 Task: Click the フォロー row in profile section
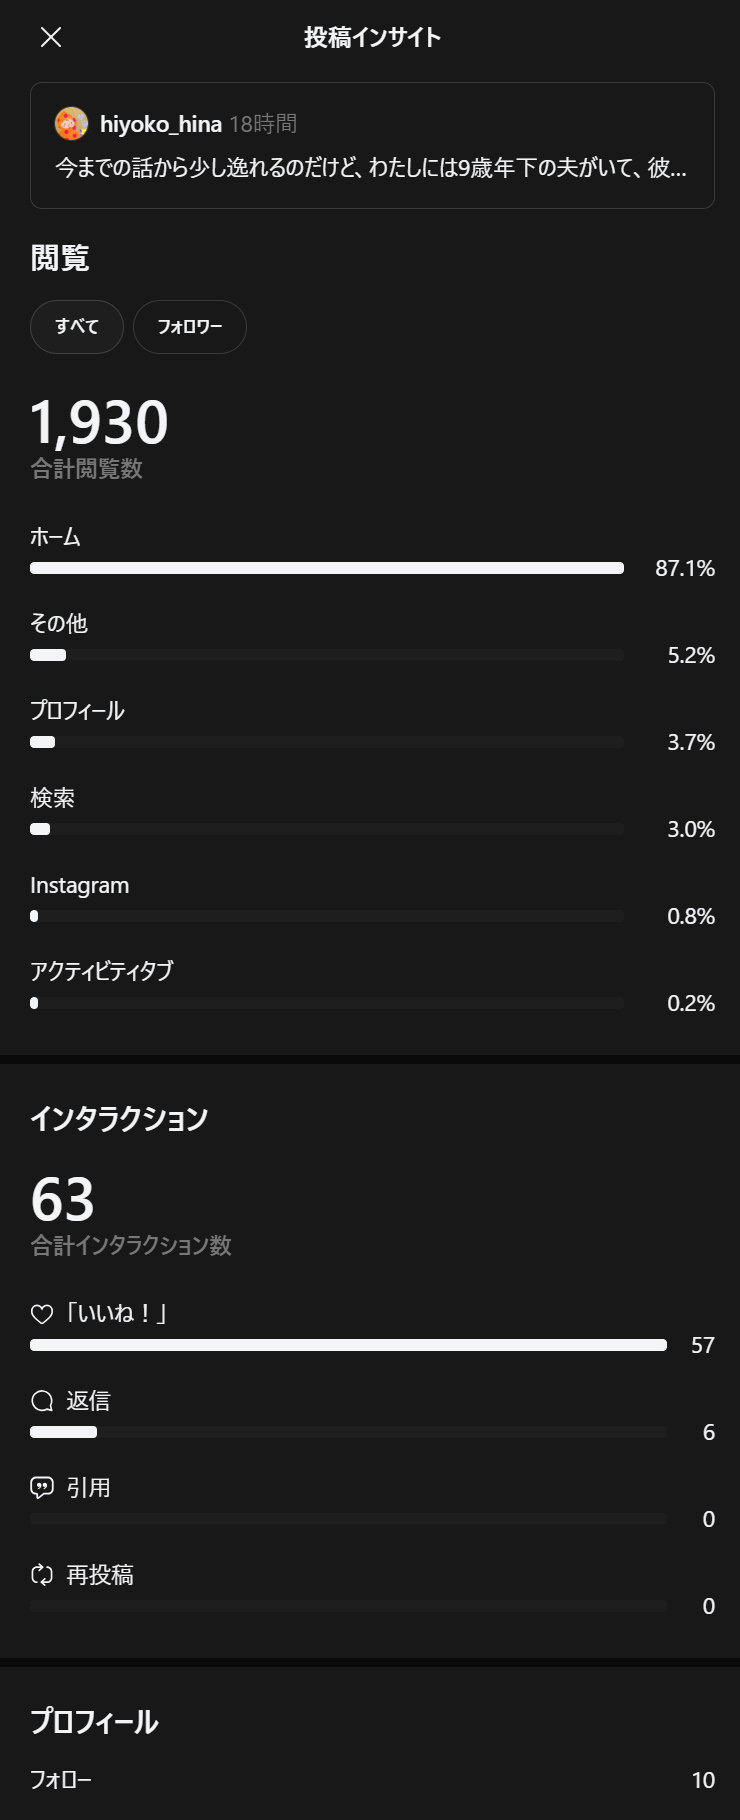pyautogui.click(x=61, y=1780)
